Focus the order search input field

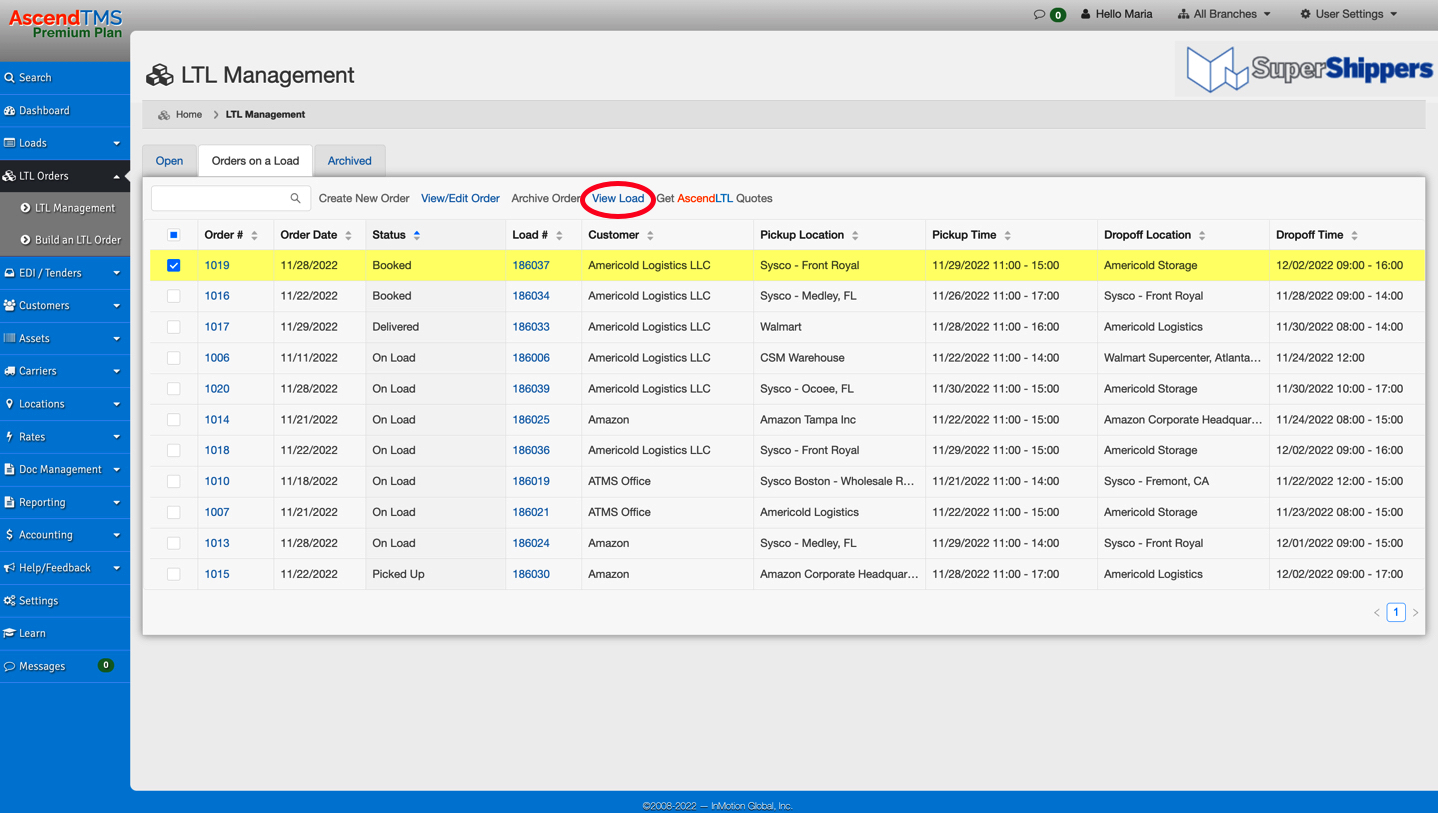(x=231, y=198)
